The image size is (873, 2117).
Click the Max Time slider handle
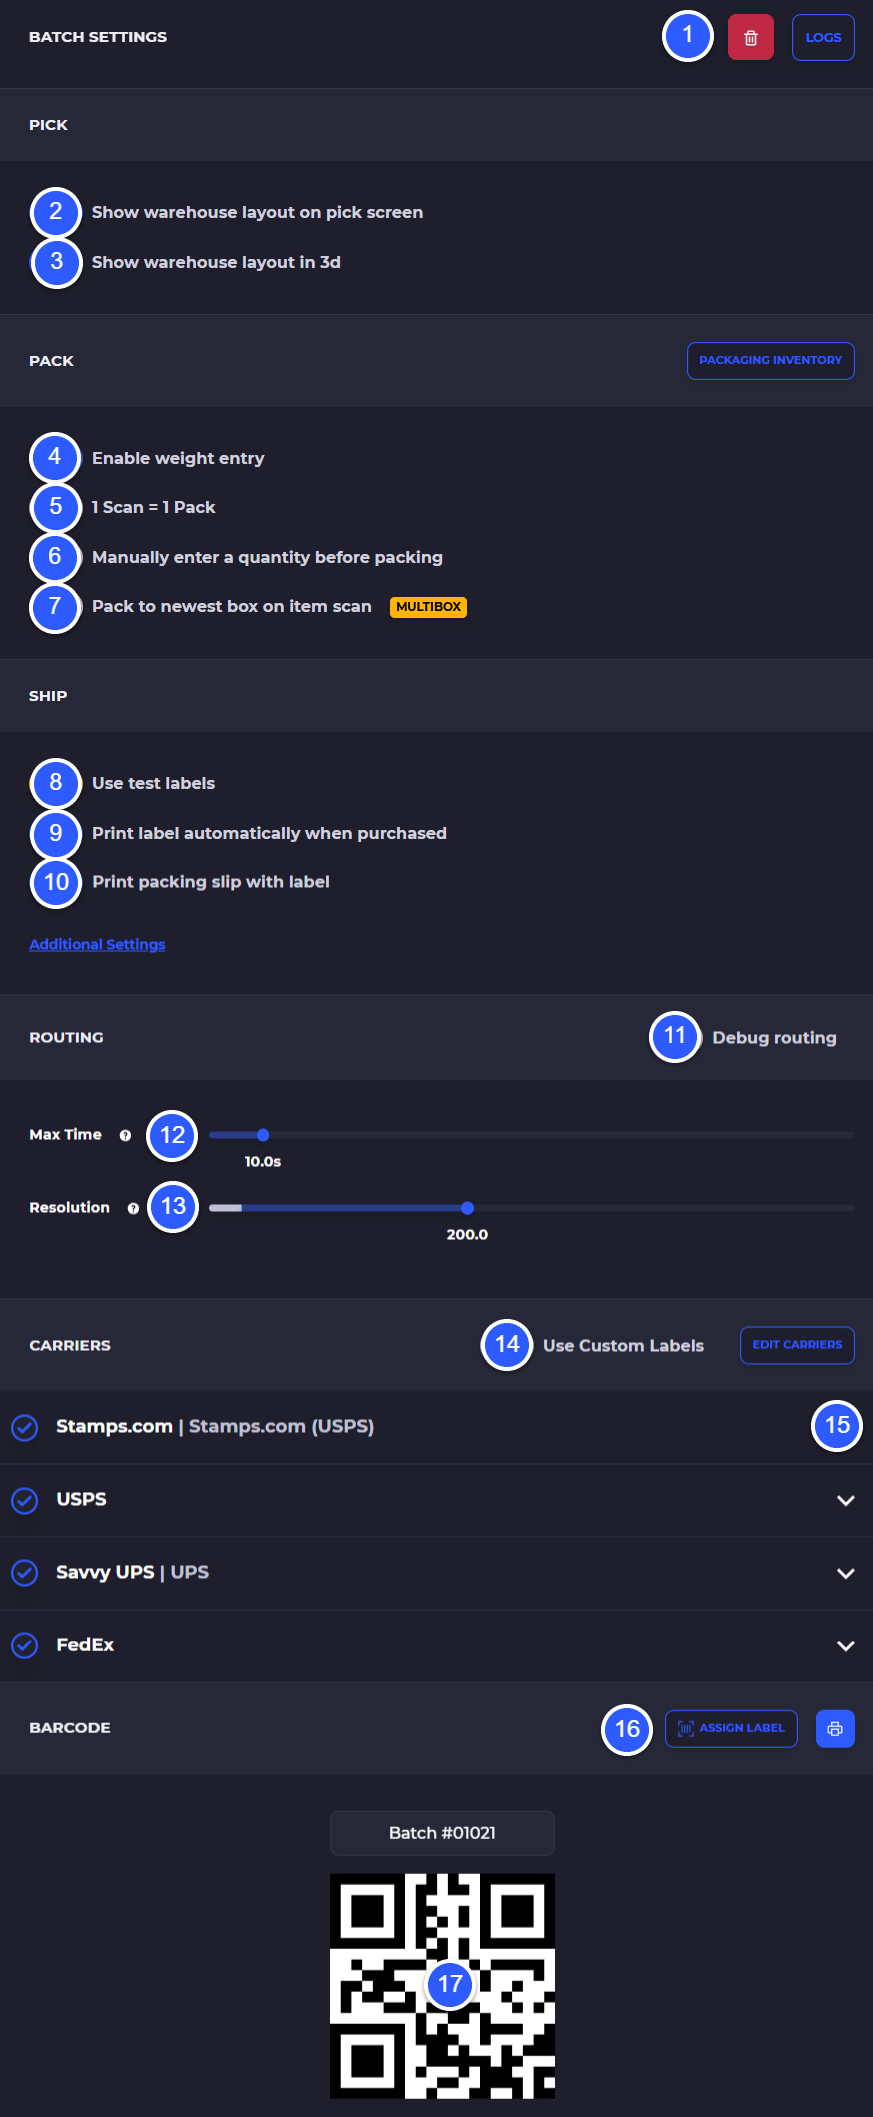263,1135
